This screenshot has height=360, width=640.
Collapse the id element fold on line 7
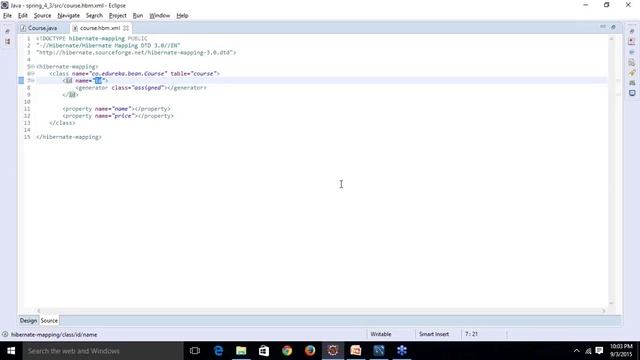pos(33,81)
